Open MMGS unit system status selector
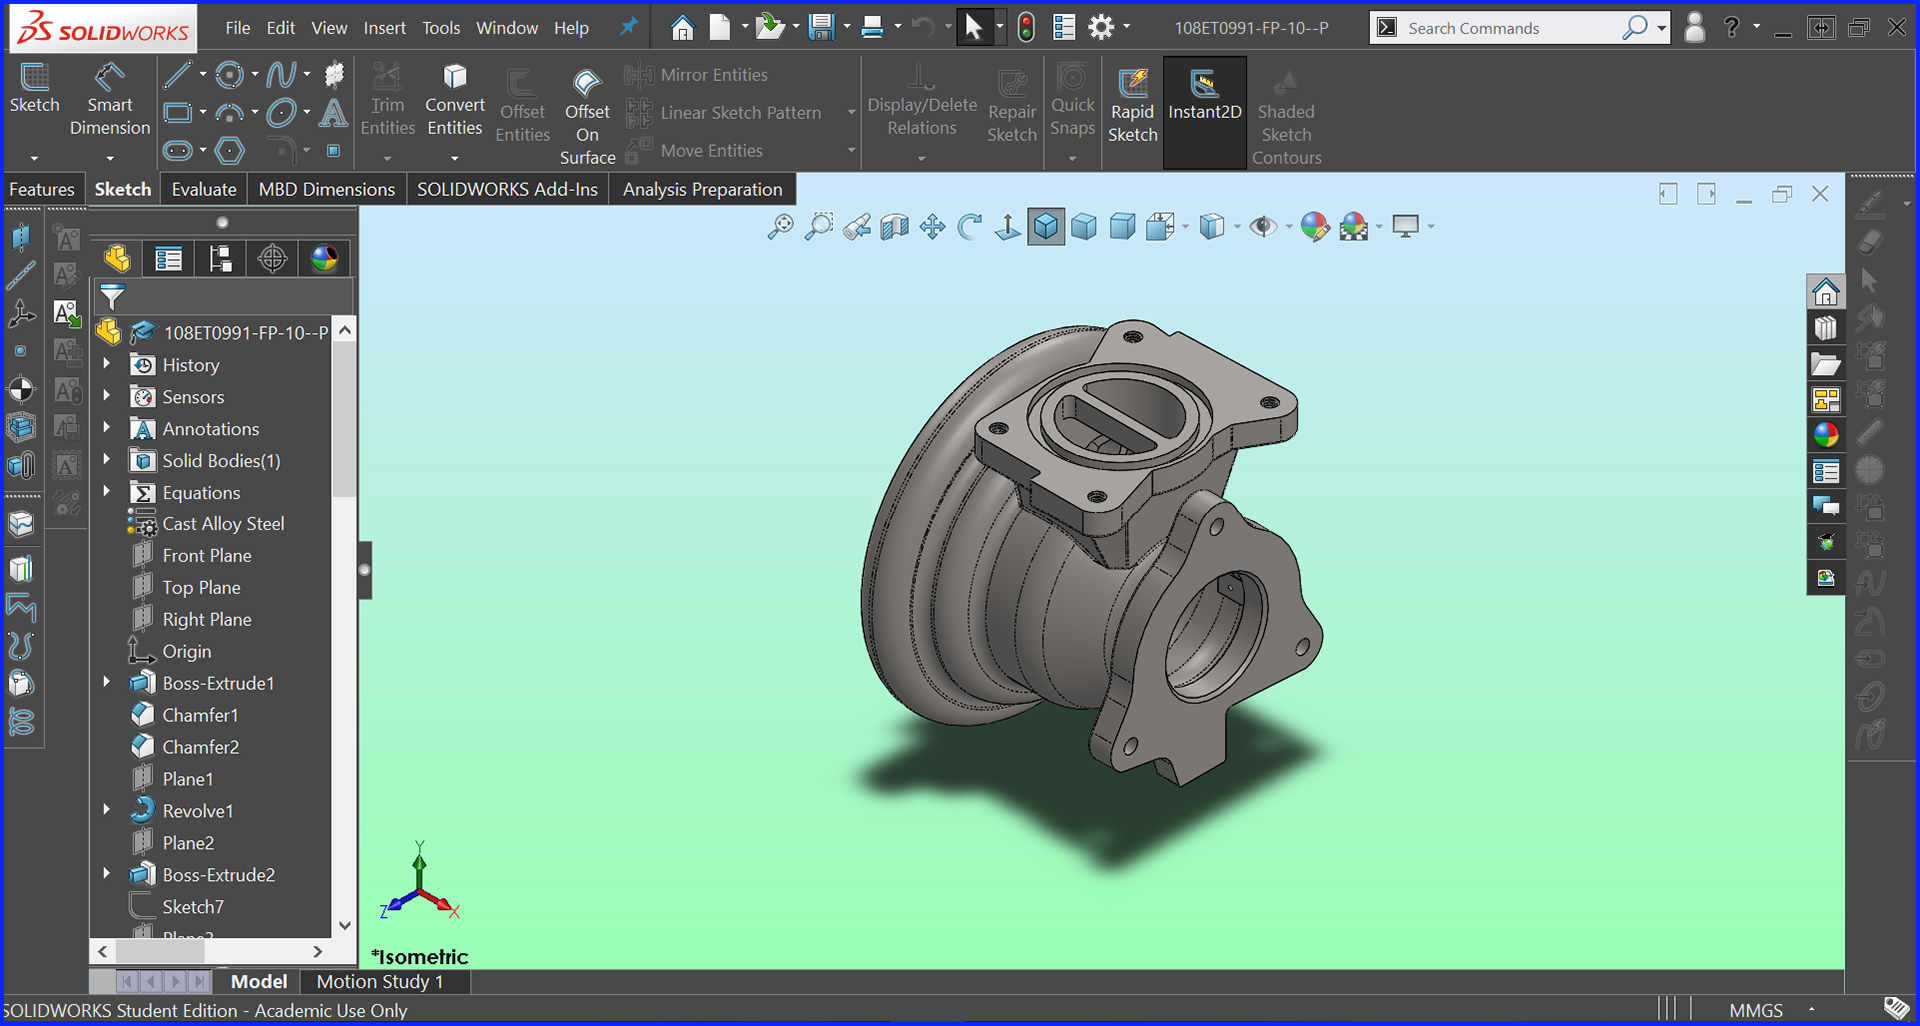Viewport: 1920px width, 1026px height. 1756,1010
